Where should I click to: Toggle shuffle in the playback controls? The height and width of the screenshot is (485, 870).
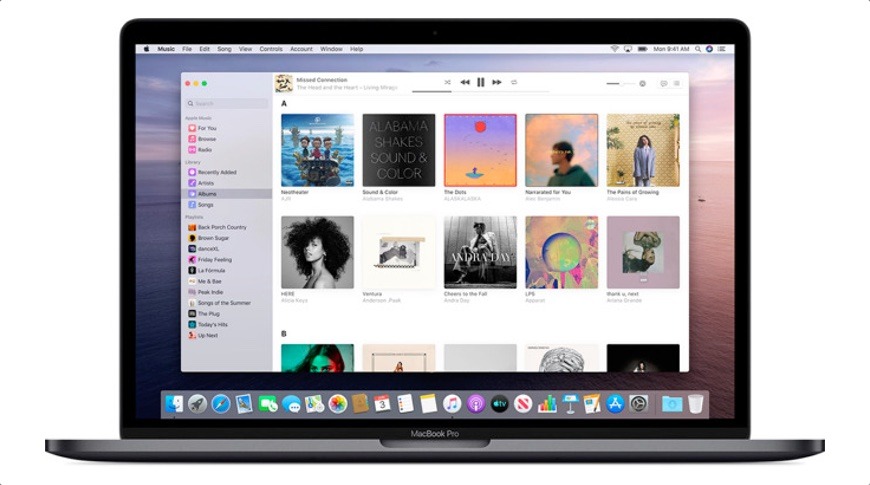pos(447,82)
